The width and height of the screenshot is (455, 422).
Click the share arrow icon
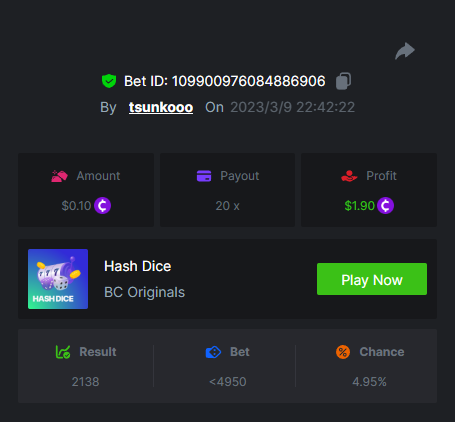tap(405, 51)
